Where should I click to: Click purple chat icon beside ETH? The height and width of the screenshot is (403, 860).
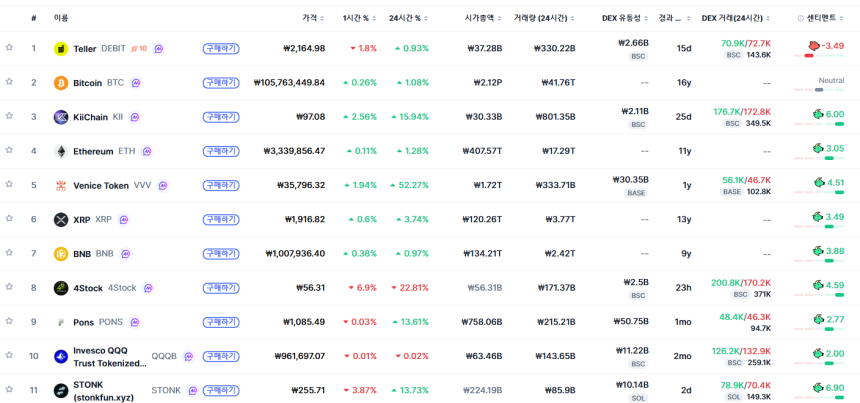click(x=147, y=151)
